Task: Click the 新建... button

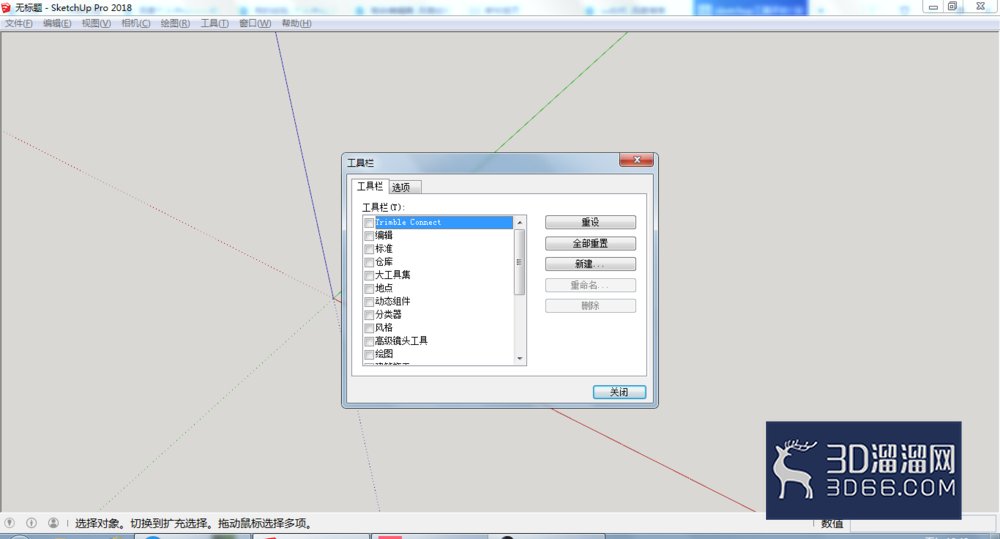Action: click(590, 264)
